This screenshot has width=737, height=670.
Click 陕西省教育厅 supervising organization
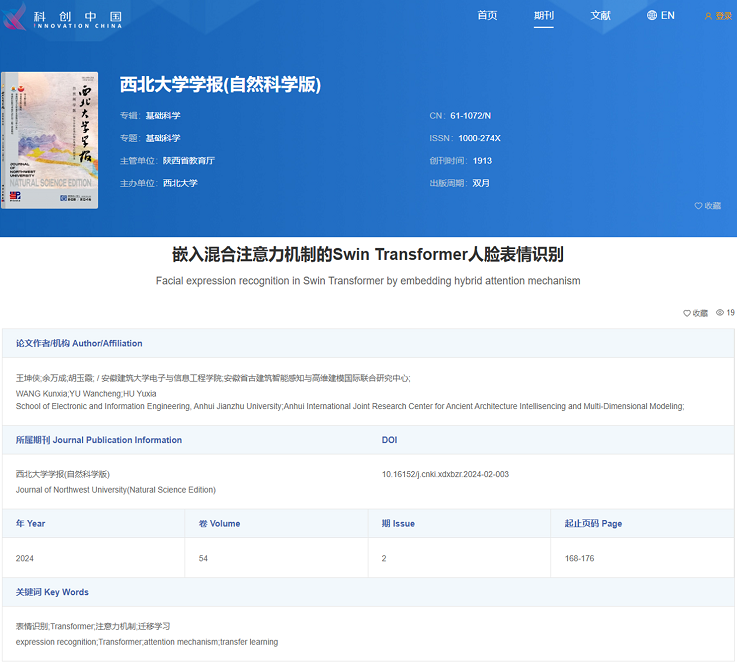point(188,160)
